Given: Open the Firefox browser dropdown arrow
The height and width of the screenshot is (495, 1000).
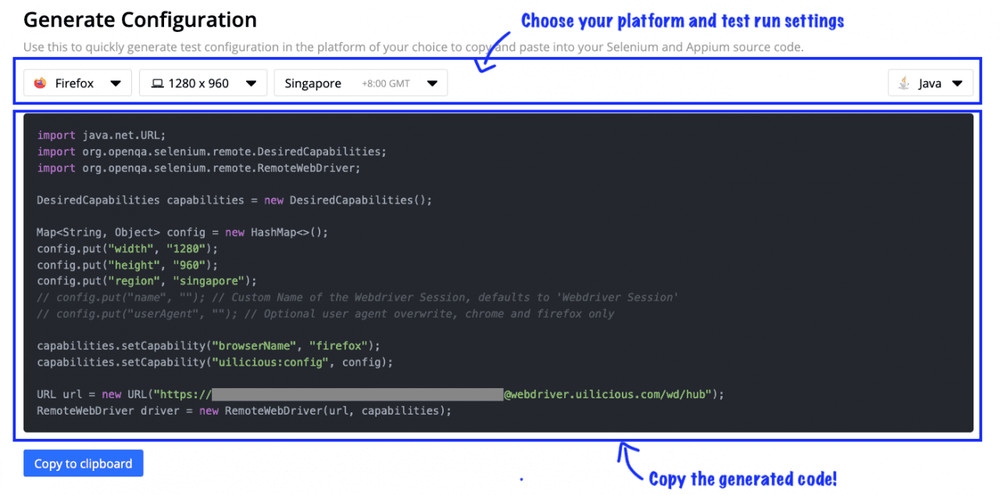Looking at the screenshot, I should click(115, 83).
